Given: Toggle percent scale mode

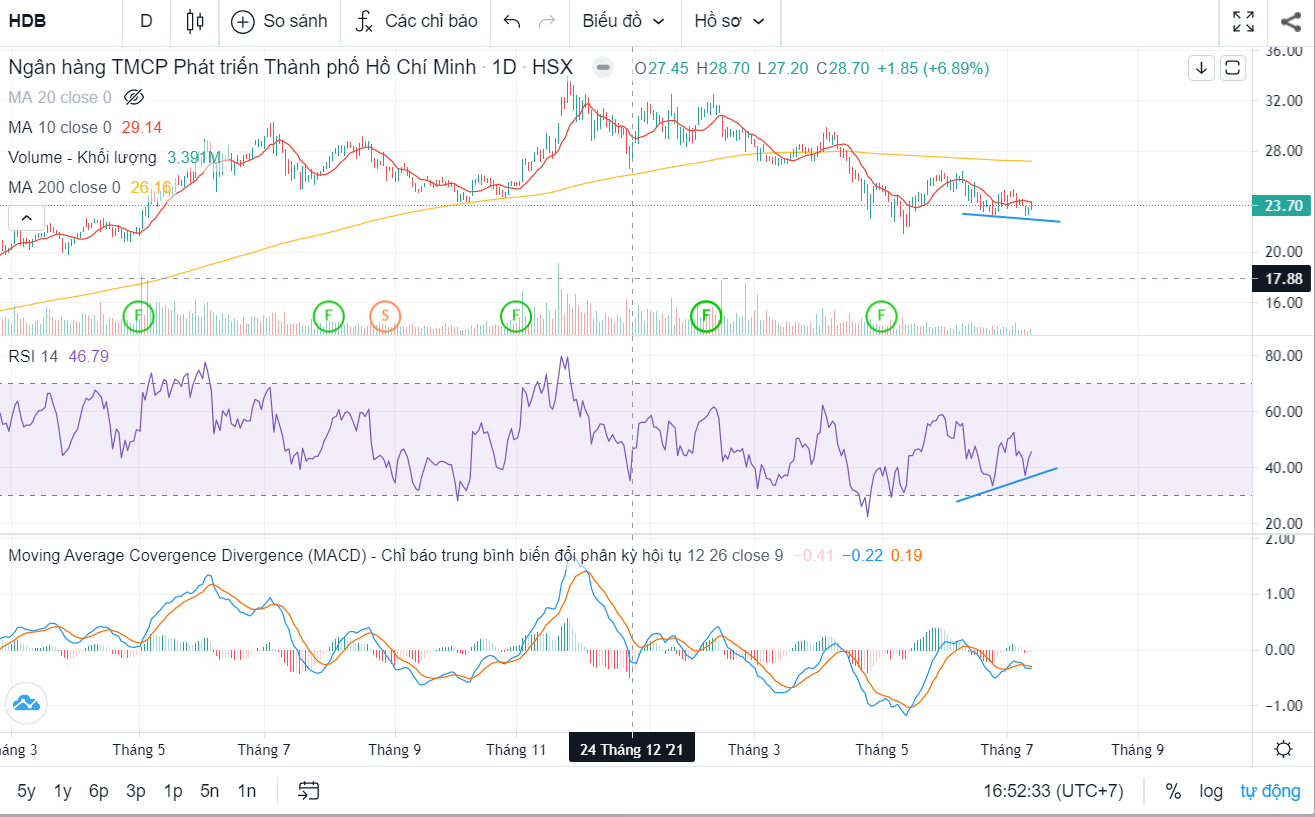Looking at the screenshot, I should click(x=1173, y=791).
